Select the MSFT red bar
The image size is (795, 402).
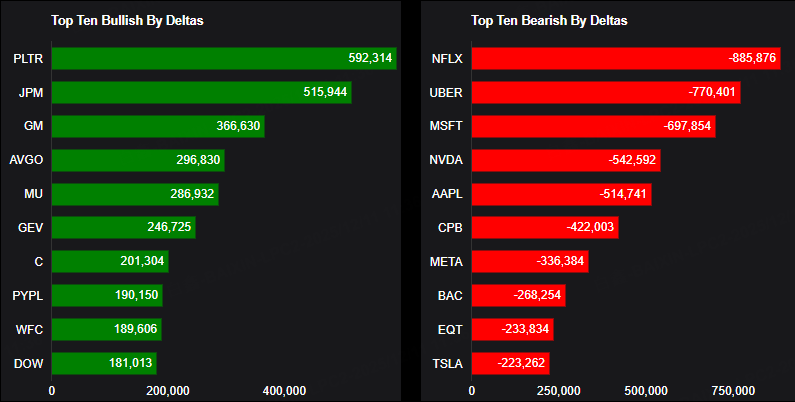(593, 126)
